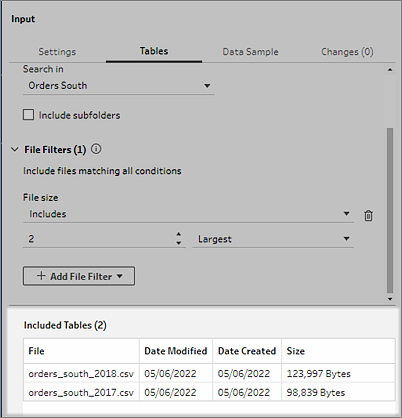Open the Search in Orders South dropdown
402x418 pixels.
click(119, 86)
